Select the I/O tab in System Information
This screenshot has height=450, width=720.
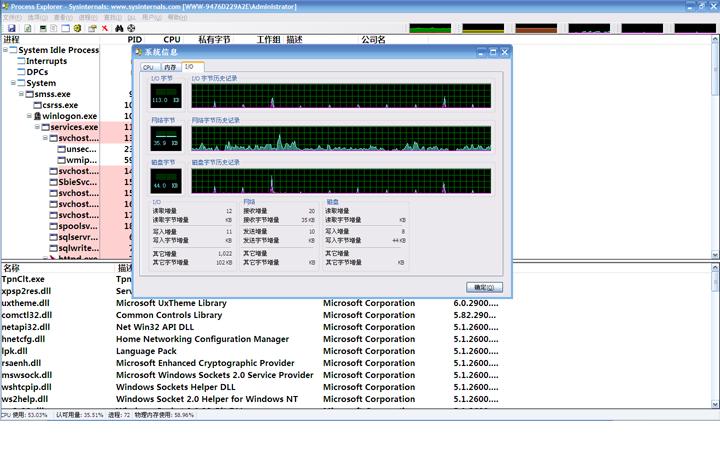coord(192,67)
